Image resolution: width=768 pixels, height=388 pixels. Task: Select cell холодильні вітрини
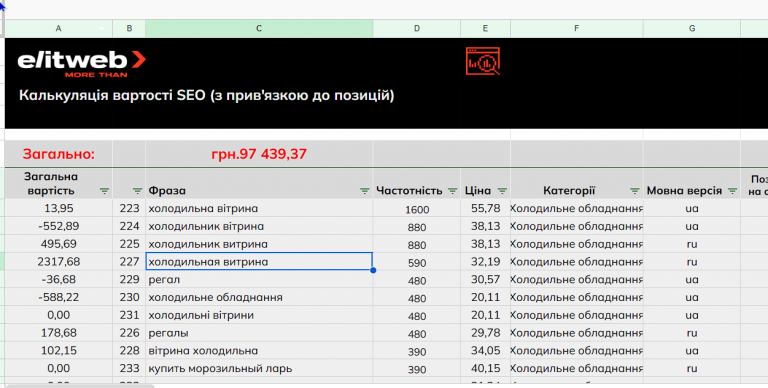point(259,315)
